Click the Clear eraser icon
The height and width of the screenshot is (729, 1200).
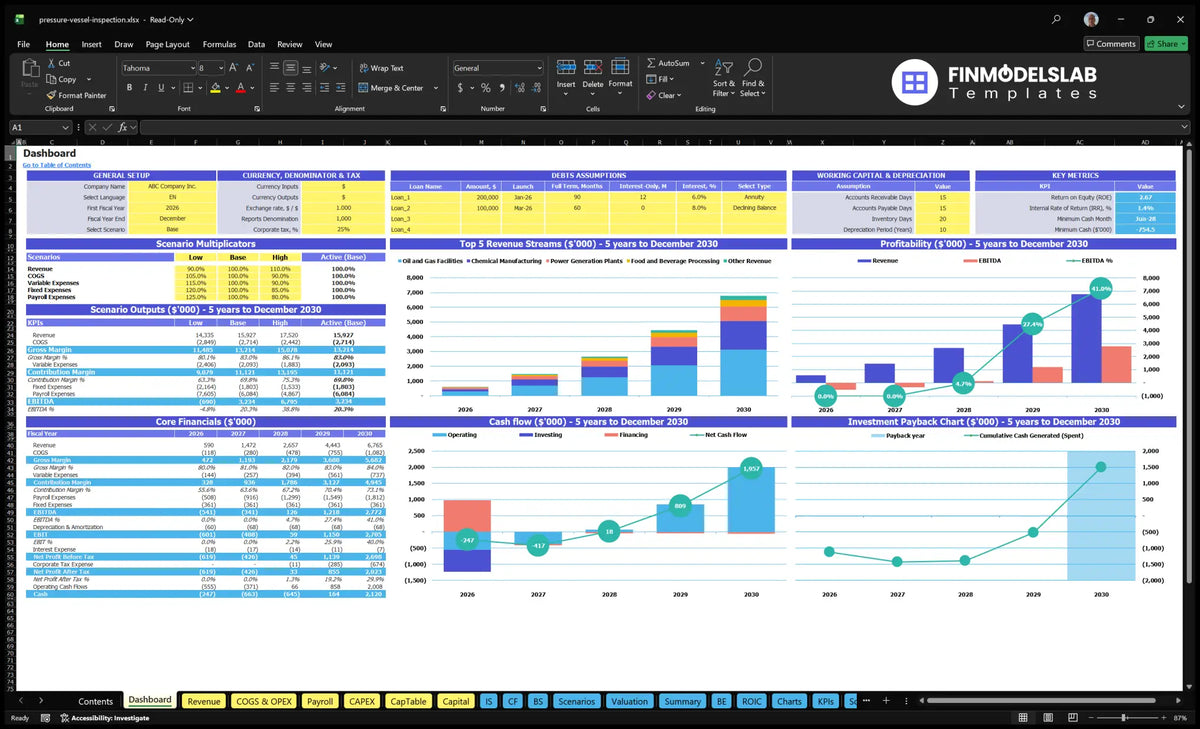[651, 95]
